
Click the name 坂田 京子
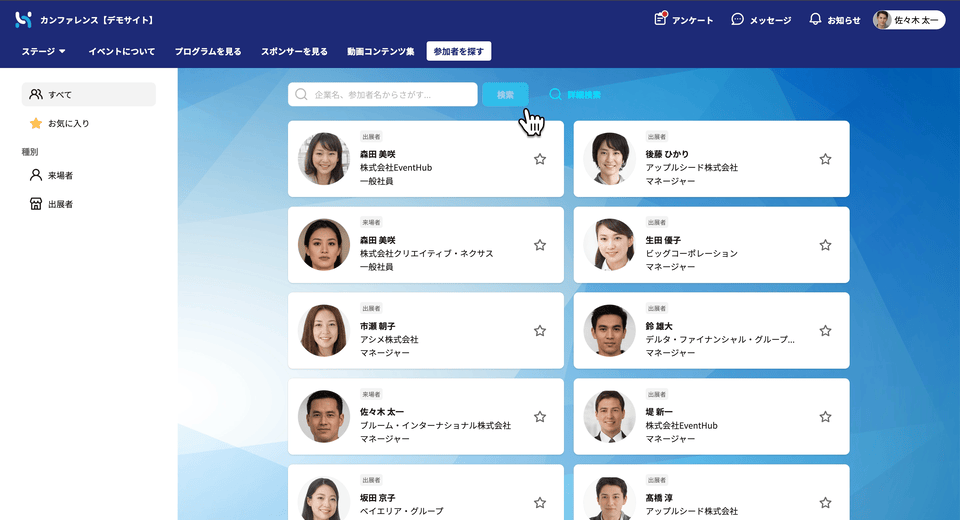pos(378,498)
